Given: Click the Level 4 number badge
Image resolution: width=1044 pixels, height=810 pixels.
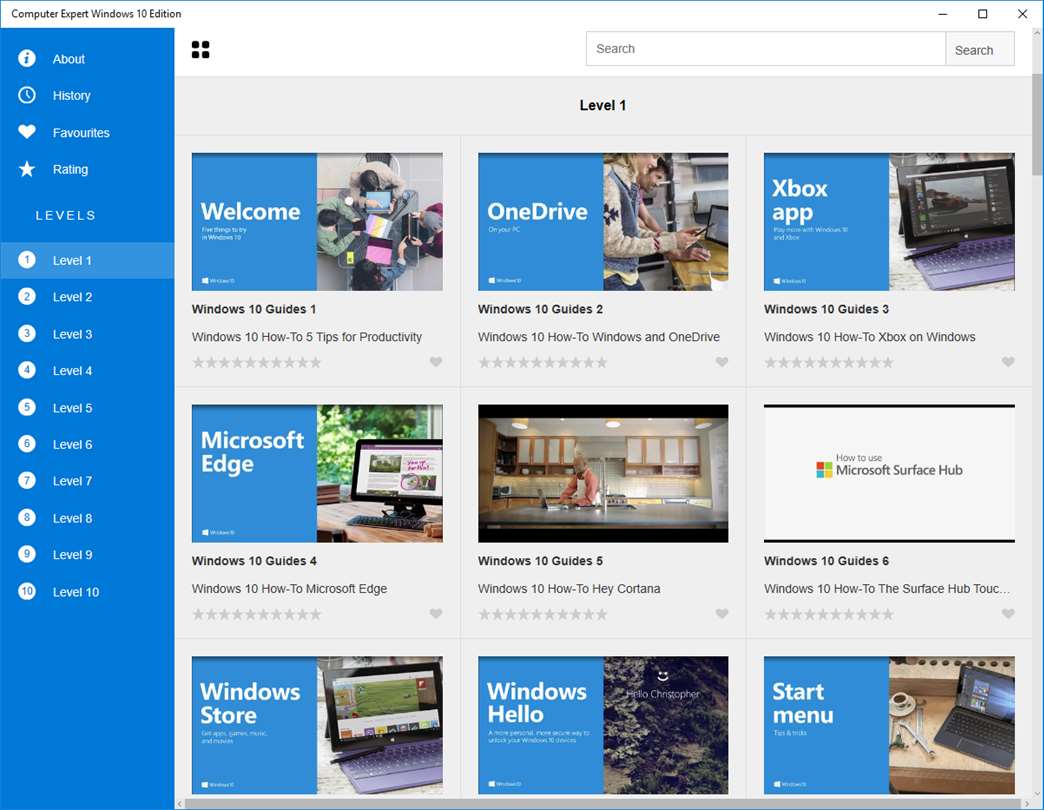Looking at the screenshot, I should [27, 370].
